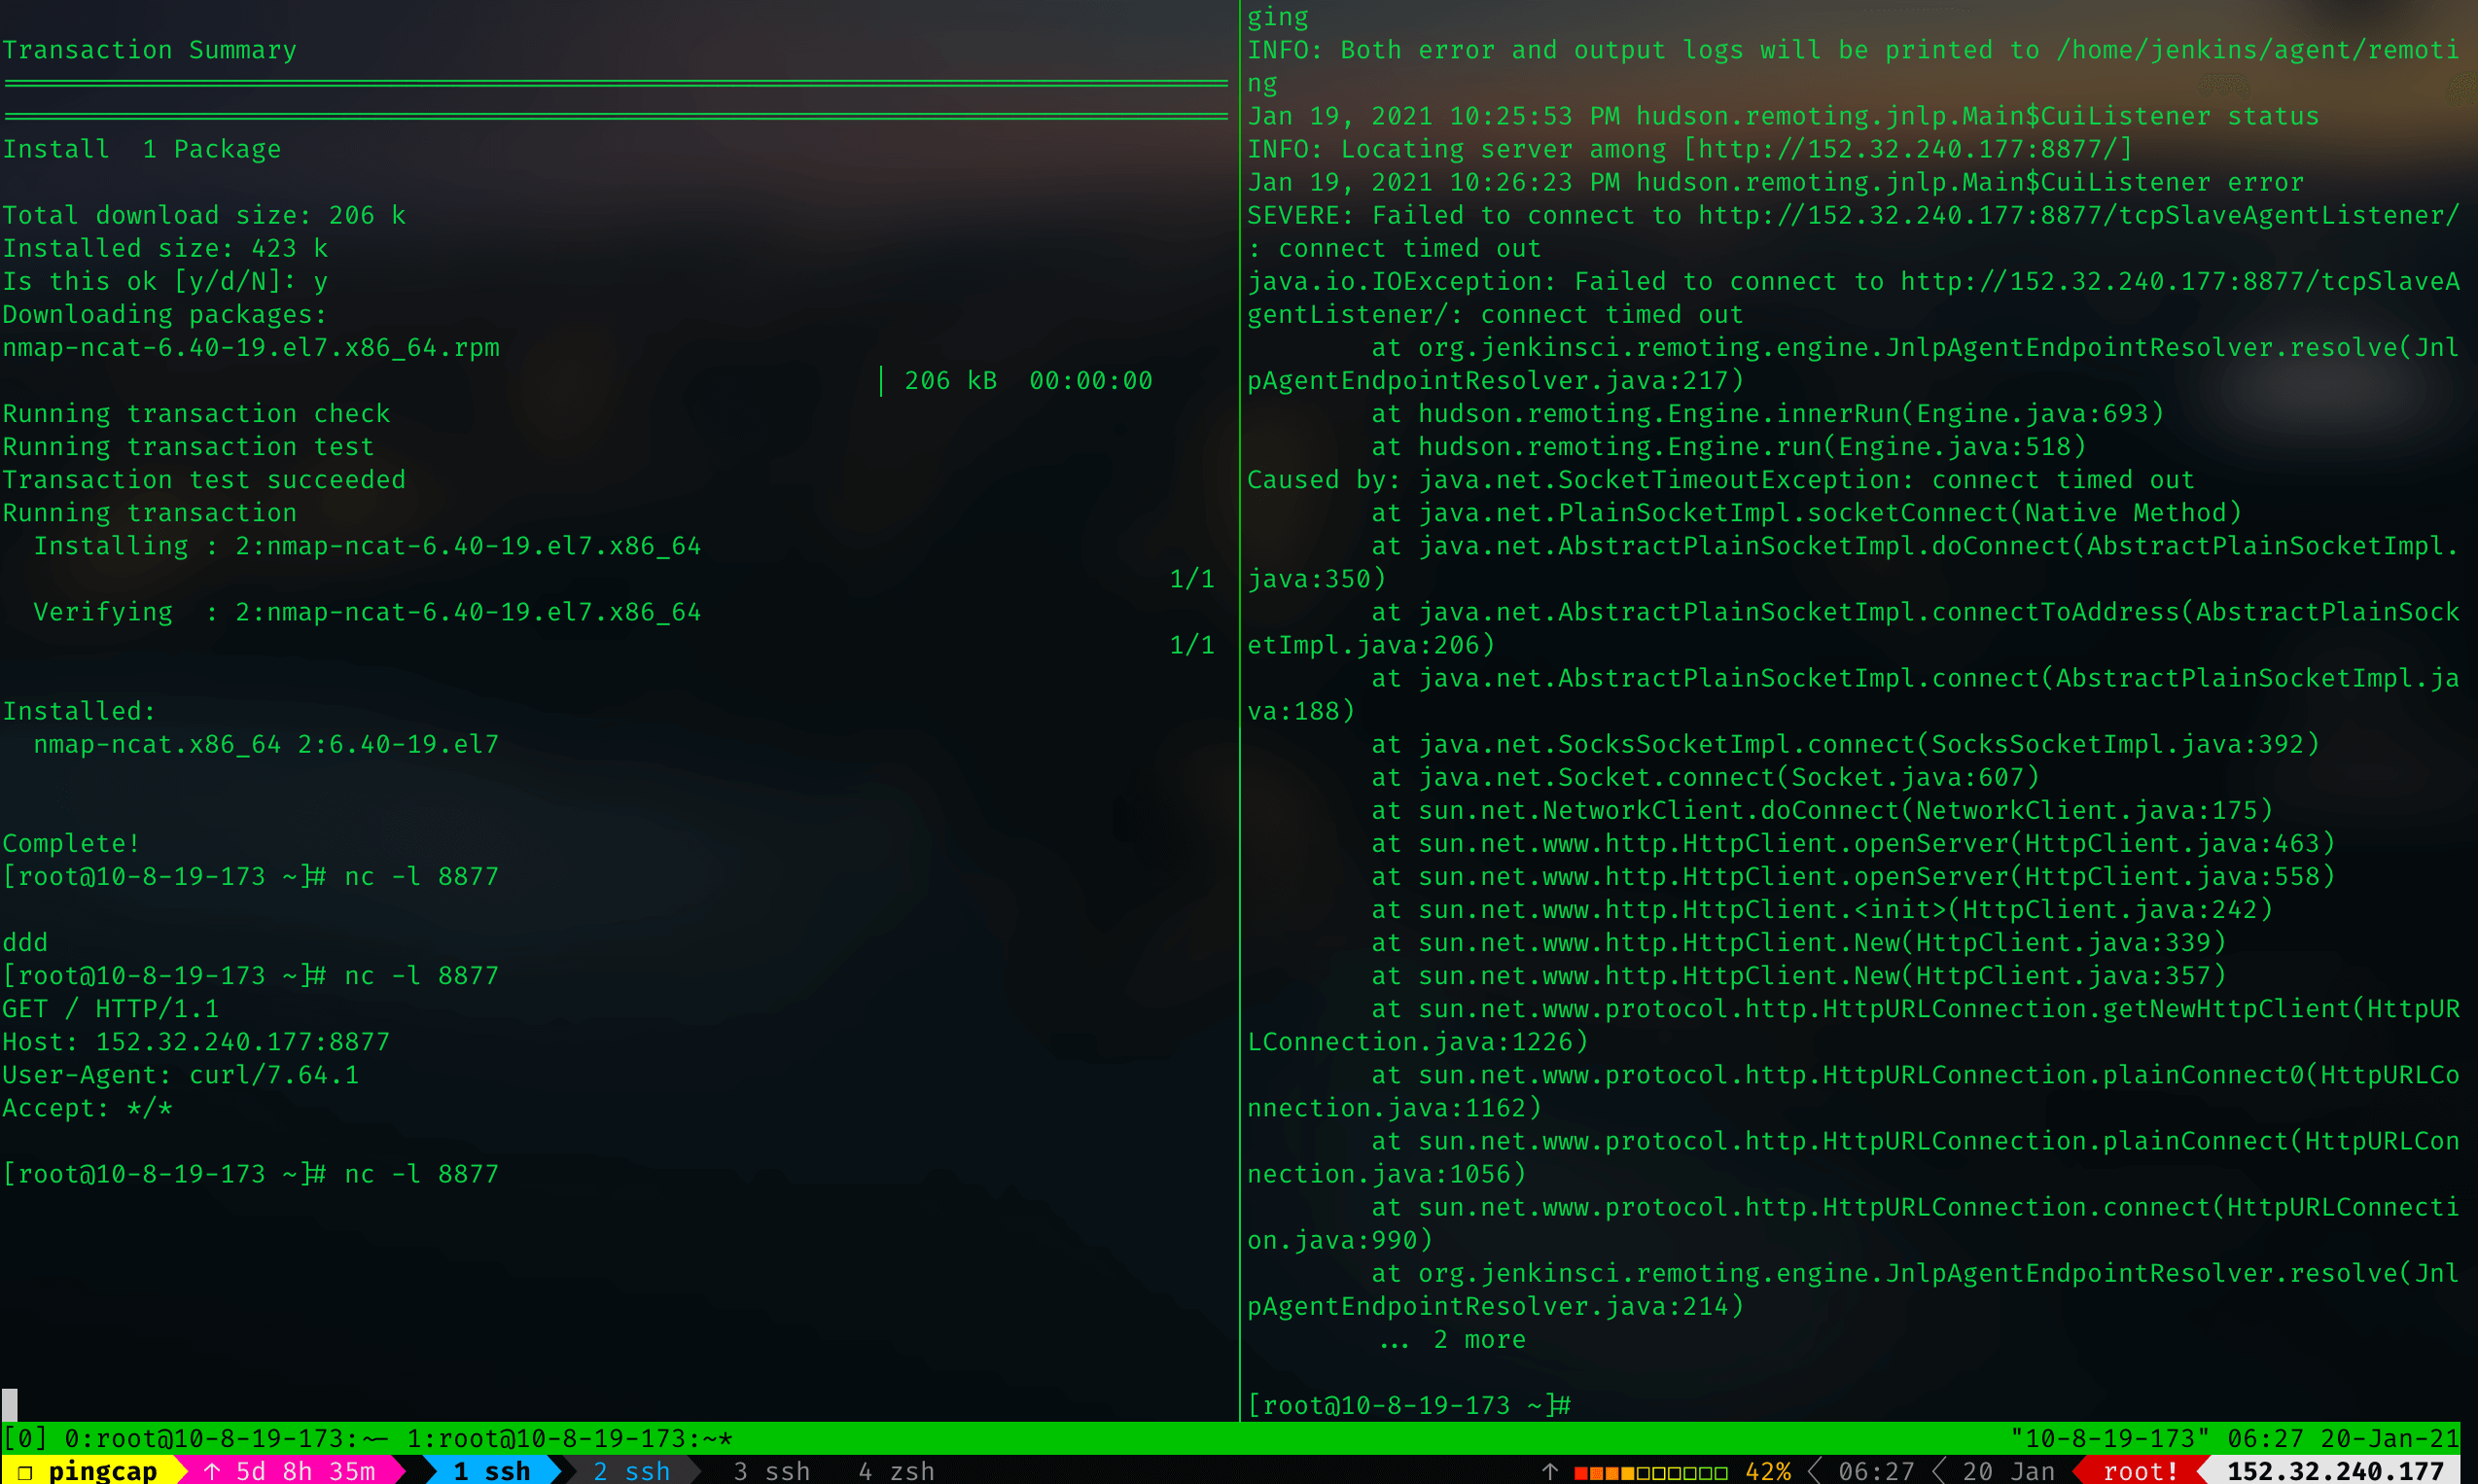Click the '20 Jan' date segment
Viewport: 2478px width, 1484px height.
[2008, 1471]
